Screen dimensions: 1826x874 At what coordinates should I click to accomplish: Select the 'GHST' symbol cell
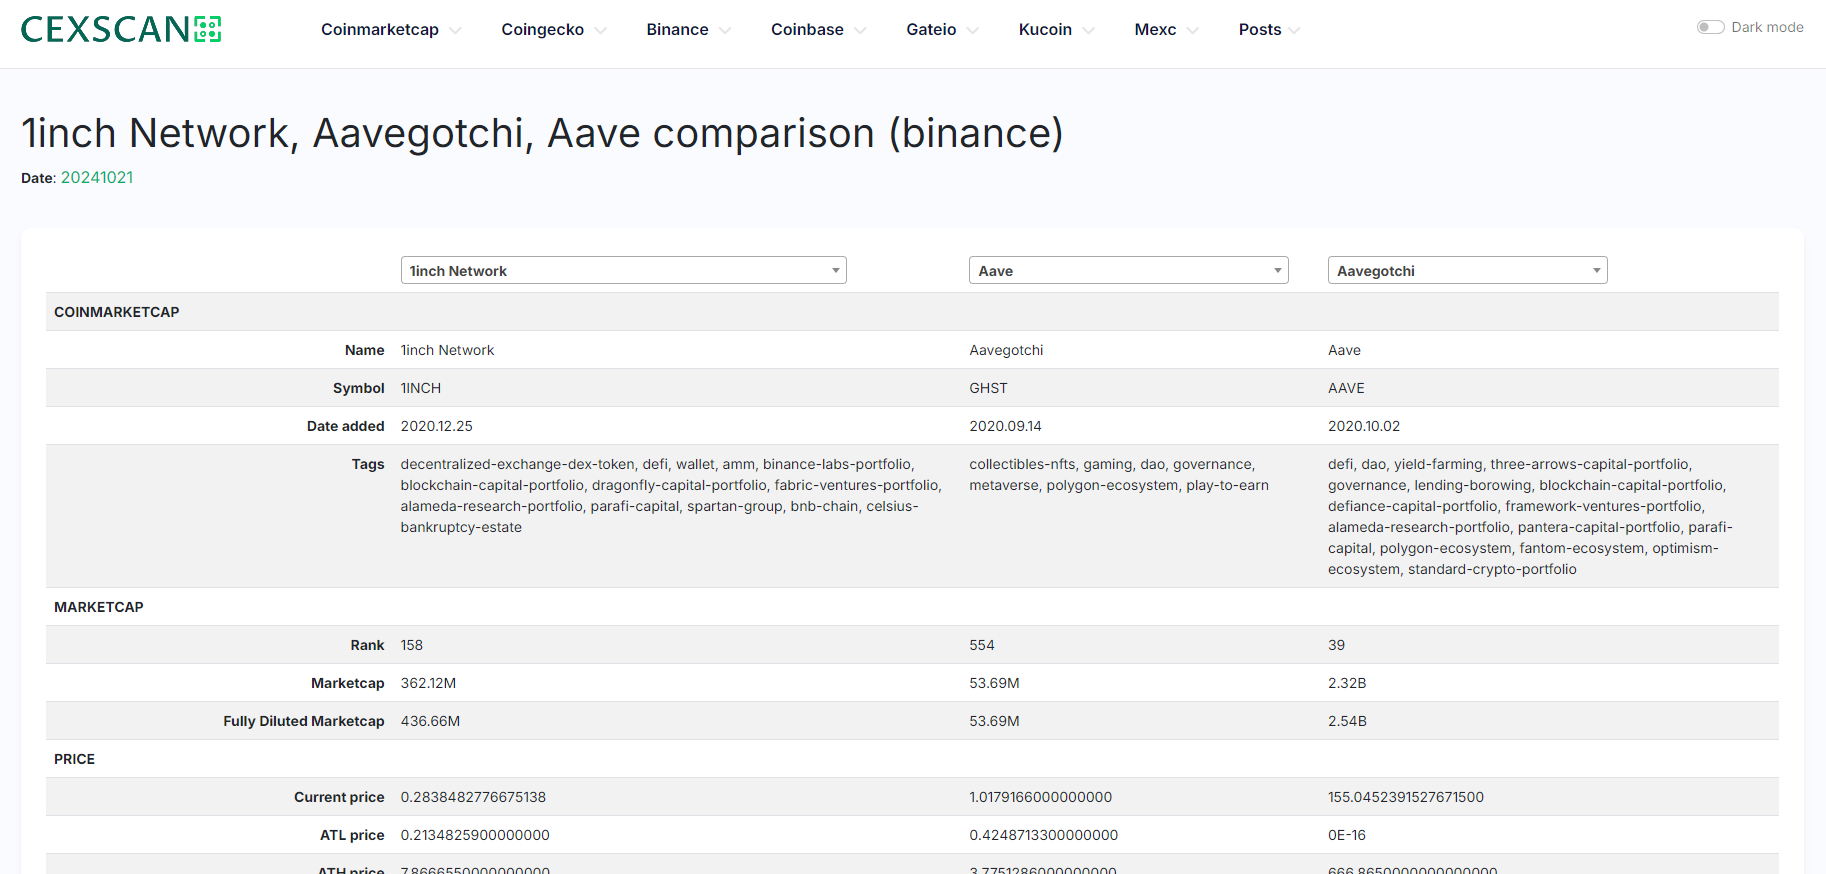(x=988, y=388)
